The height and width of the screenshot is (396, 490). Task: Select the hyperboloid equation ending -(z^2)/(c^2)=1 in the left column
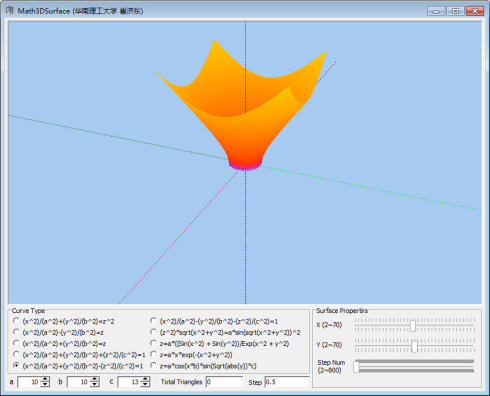tap(16, 365)
